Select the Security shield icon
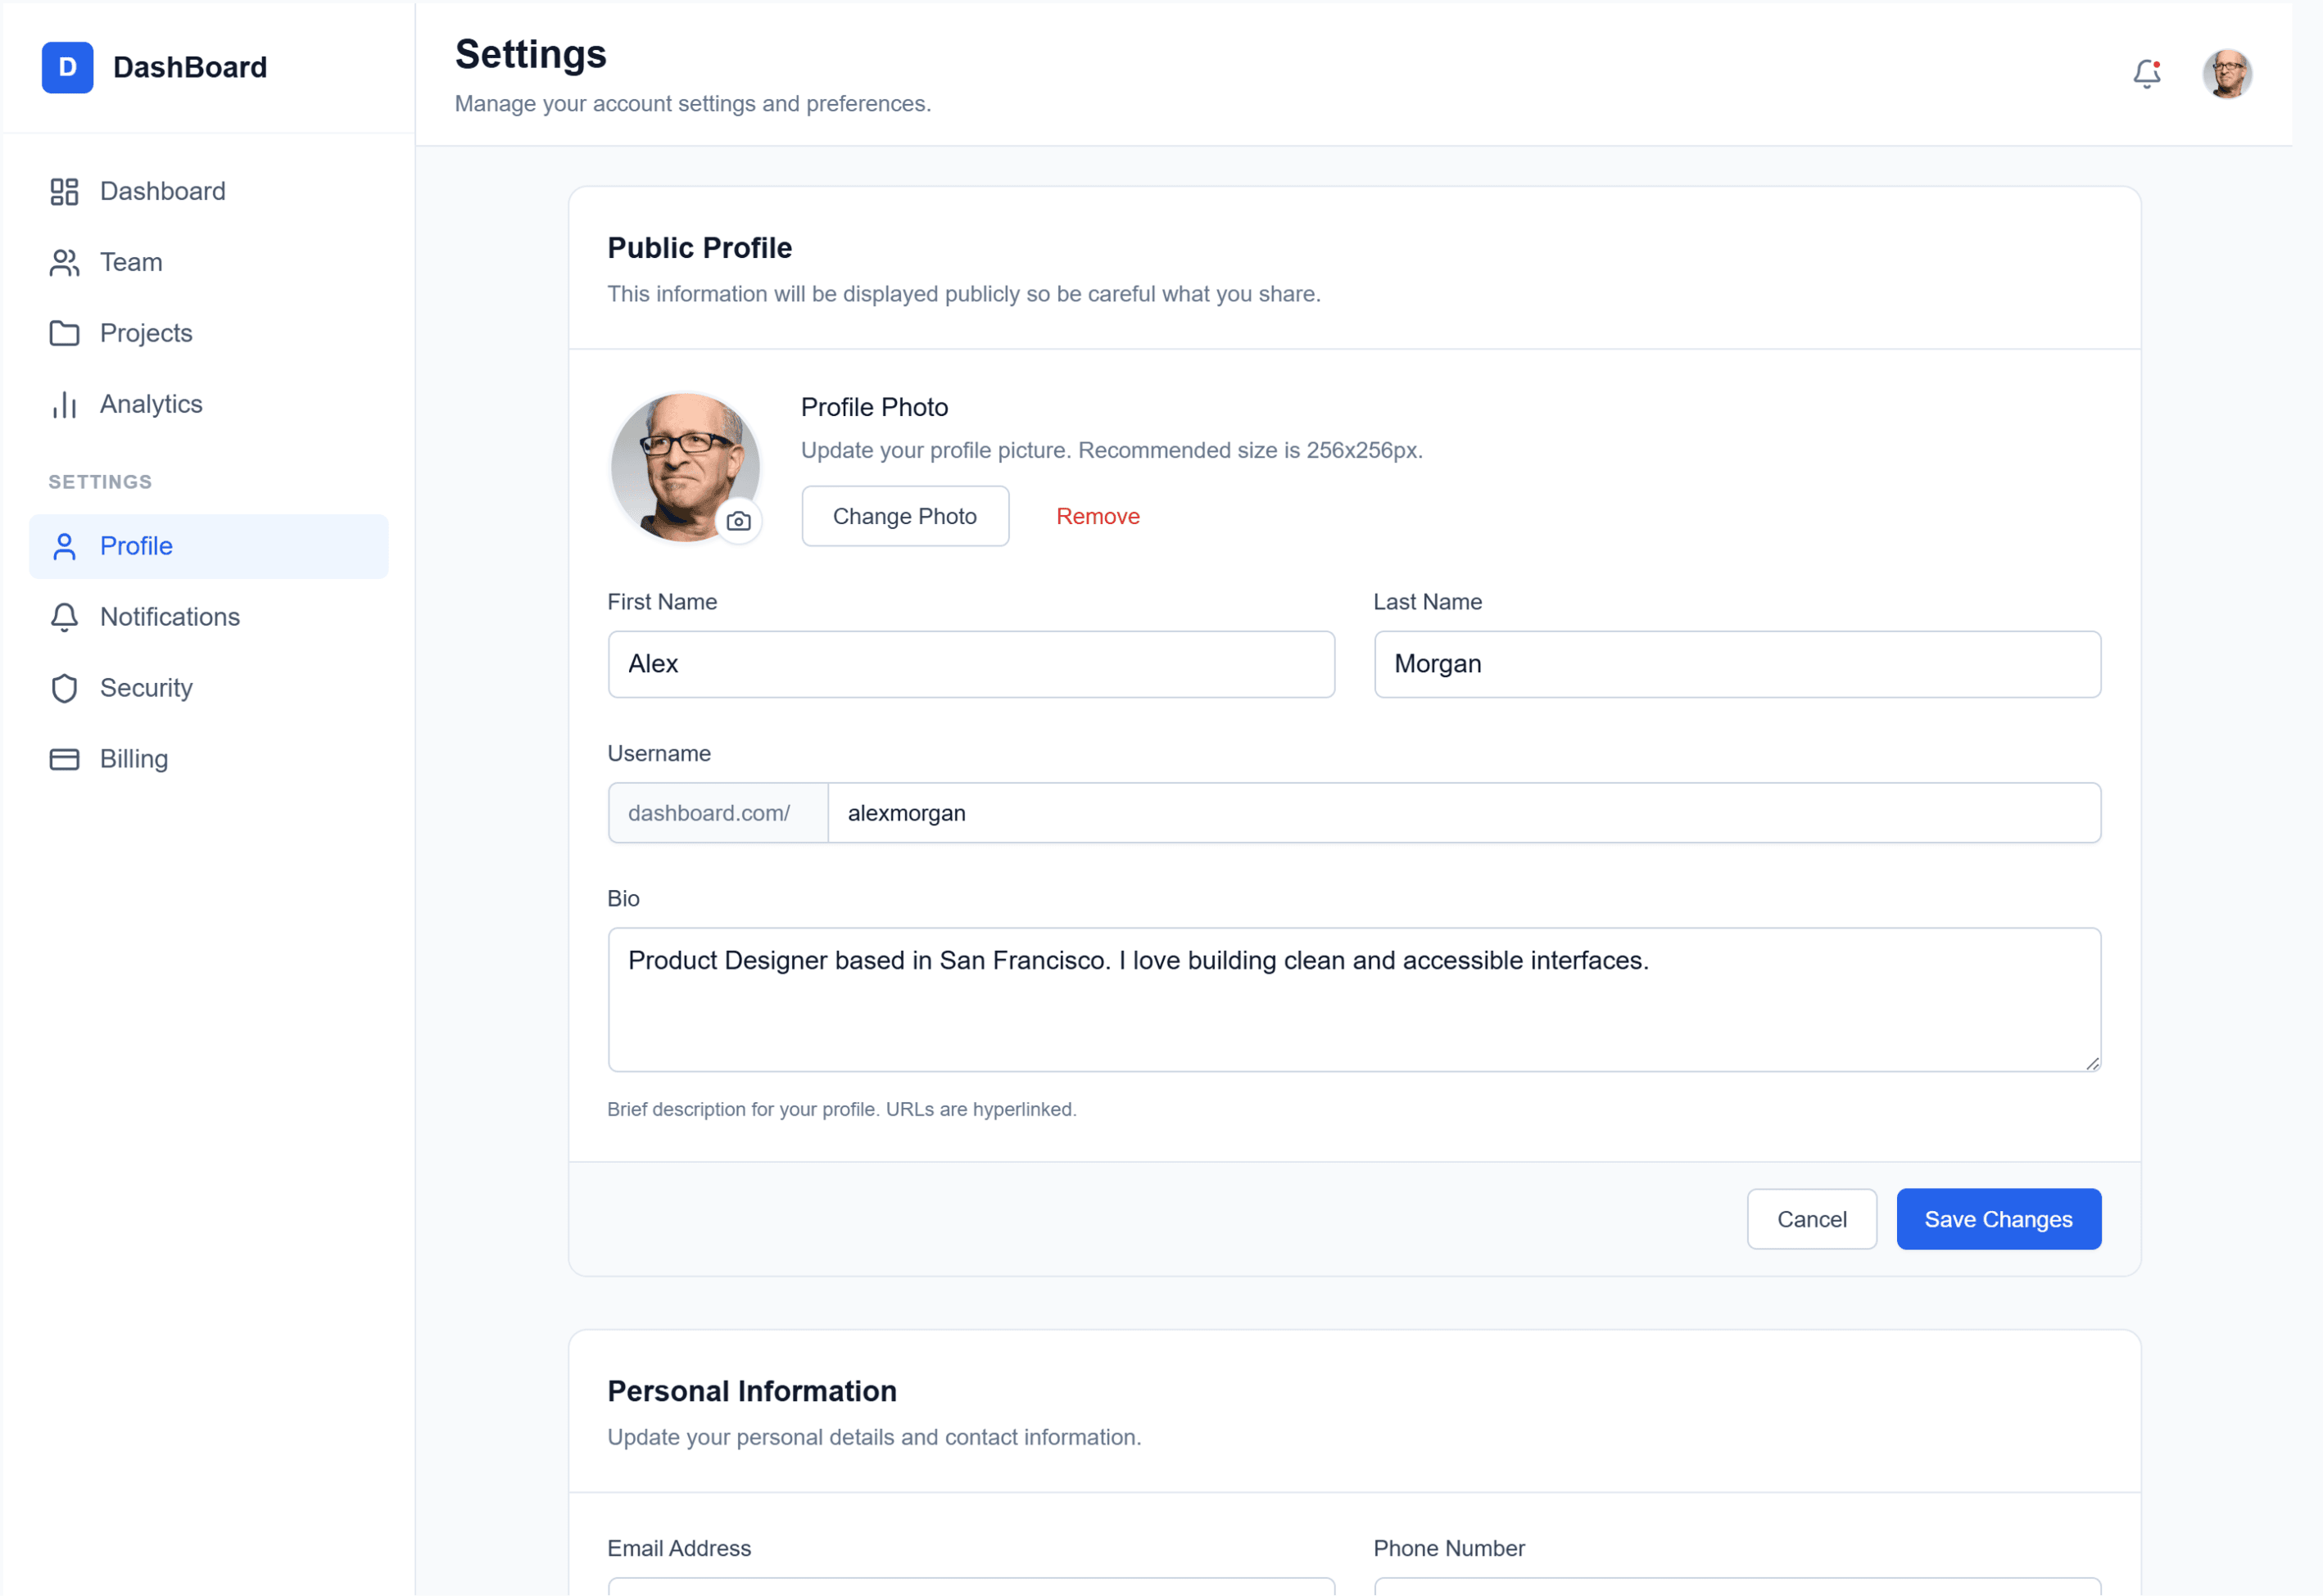This screenshot has width=2323, height=1596. (64, 688)
